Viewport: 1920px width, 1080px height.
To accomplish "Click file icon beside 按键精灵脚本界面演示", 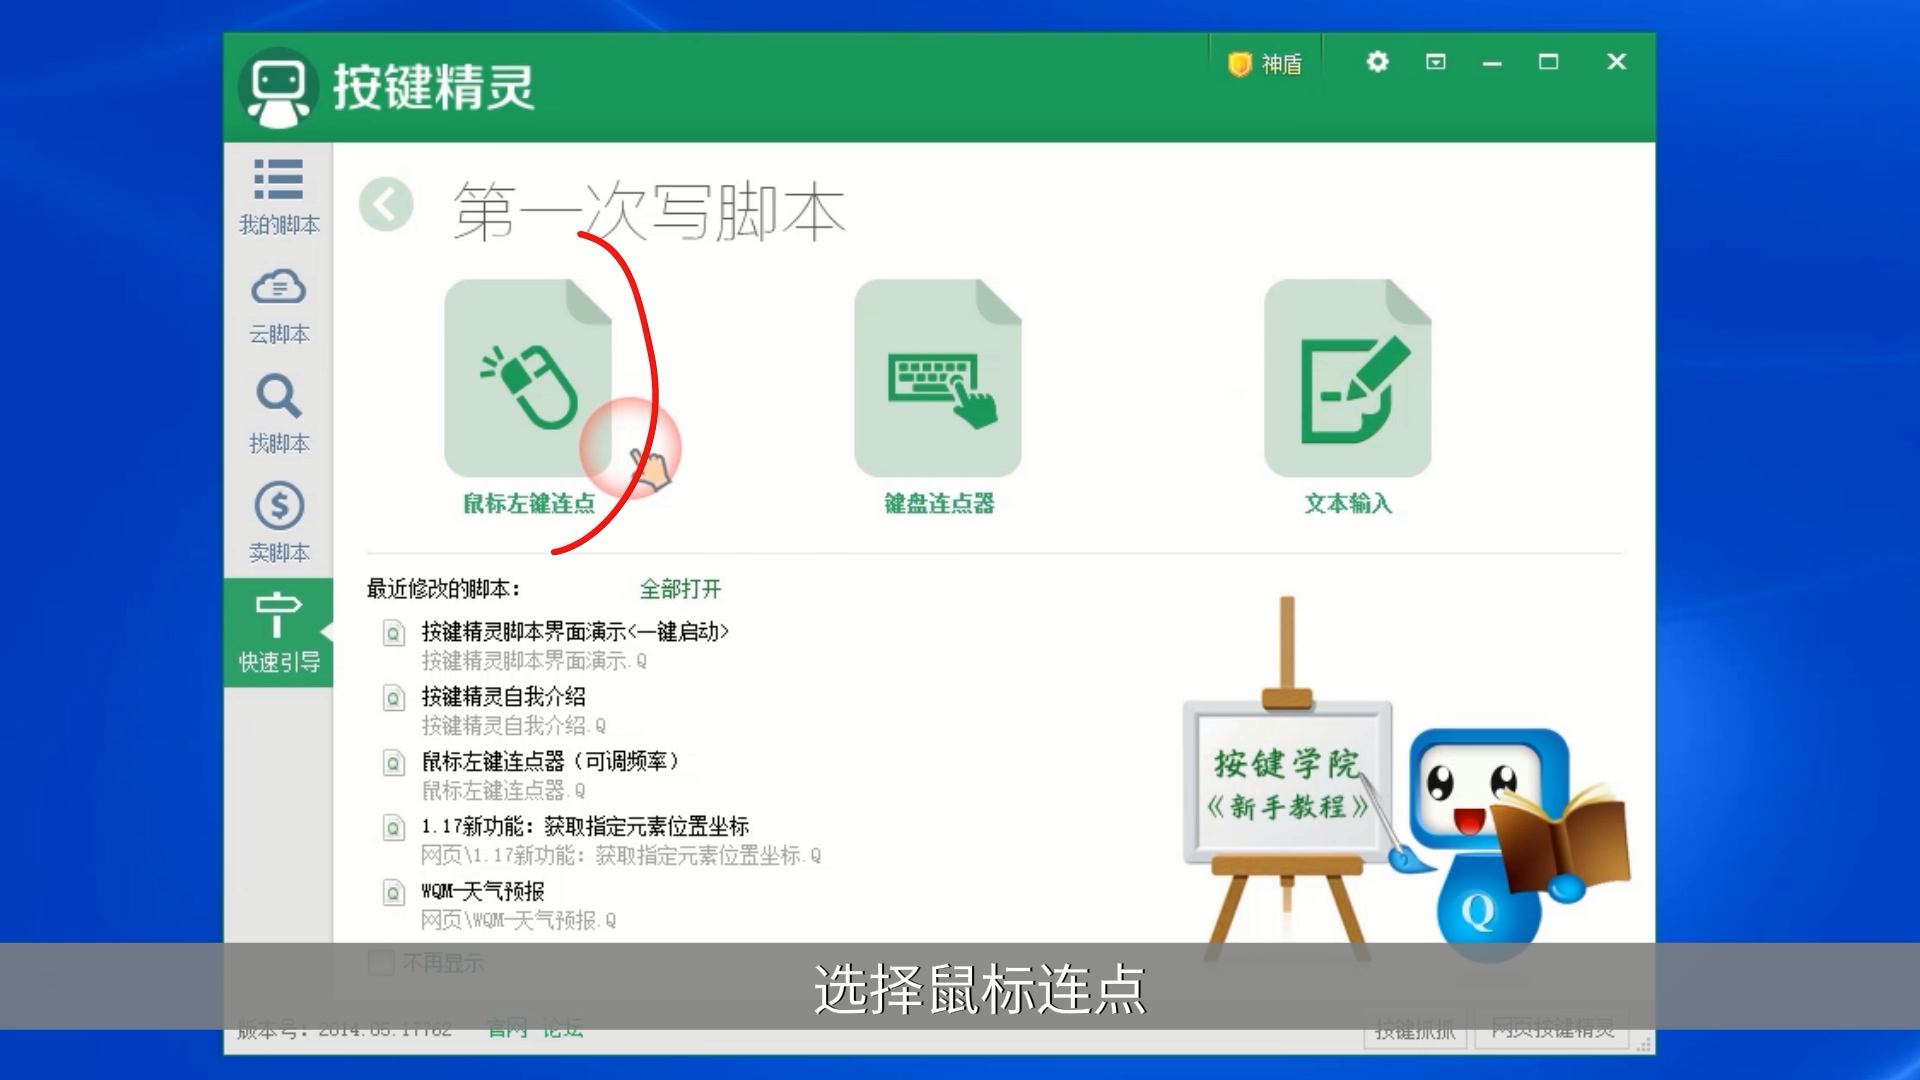I will coord(394,633).
